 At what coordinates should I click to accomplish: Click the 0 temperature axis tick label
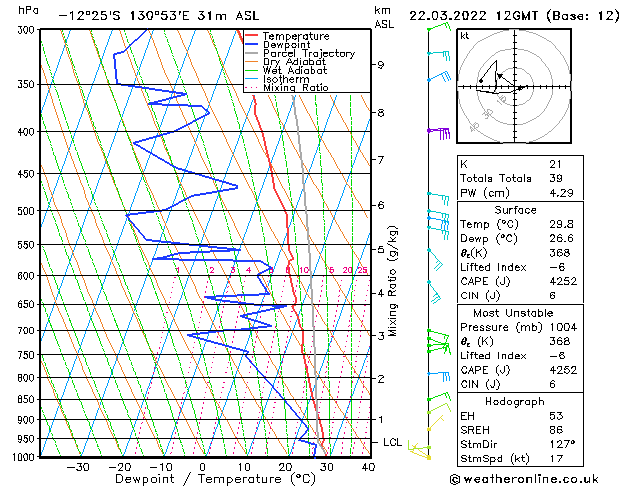click(202, 467)
